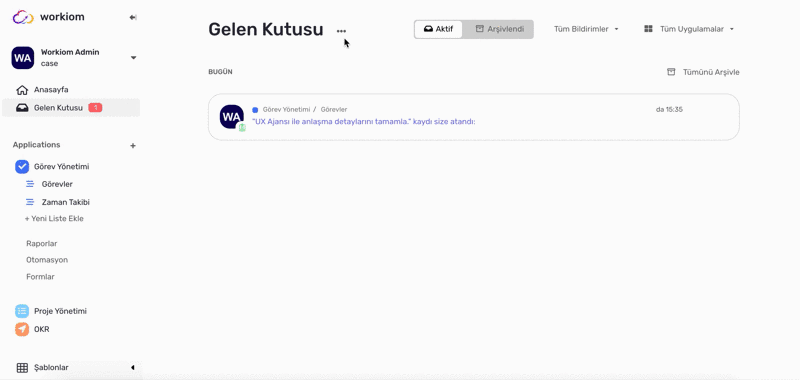
Task: Click the Tüm Uygulamalar grid icon
Action: [x=648, y=29]
